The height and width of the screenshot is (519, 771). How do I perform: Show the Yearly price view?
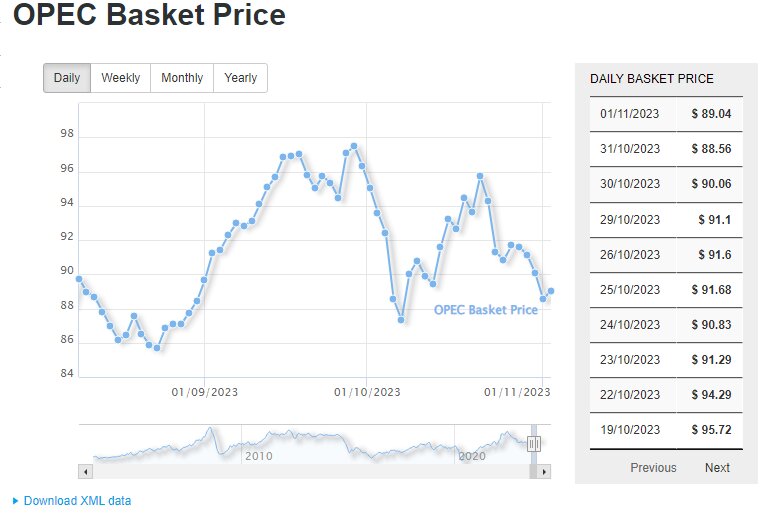[241, 78]
